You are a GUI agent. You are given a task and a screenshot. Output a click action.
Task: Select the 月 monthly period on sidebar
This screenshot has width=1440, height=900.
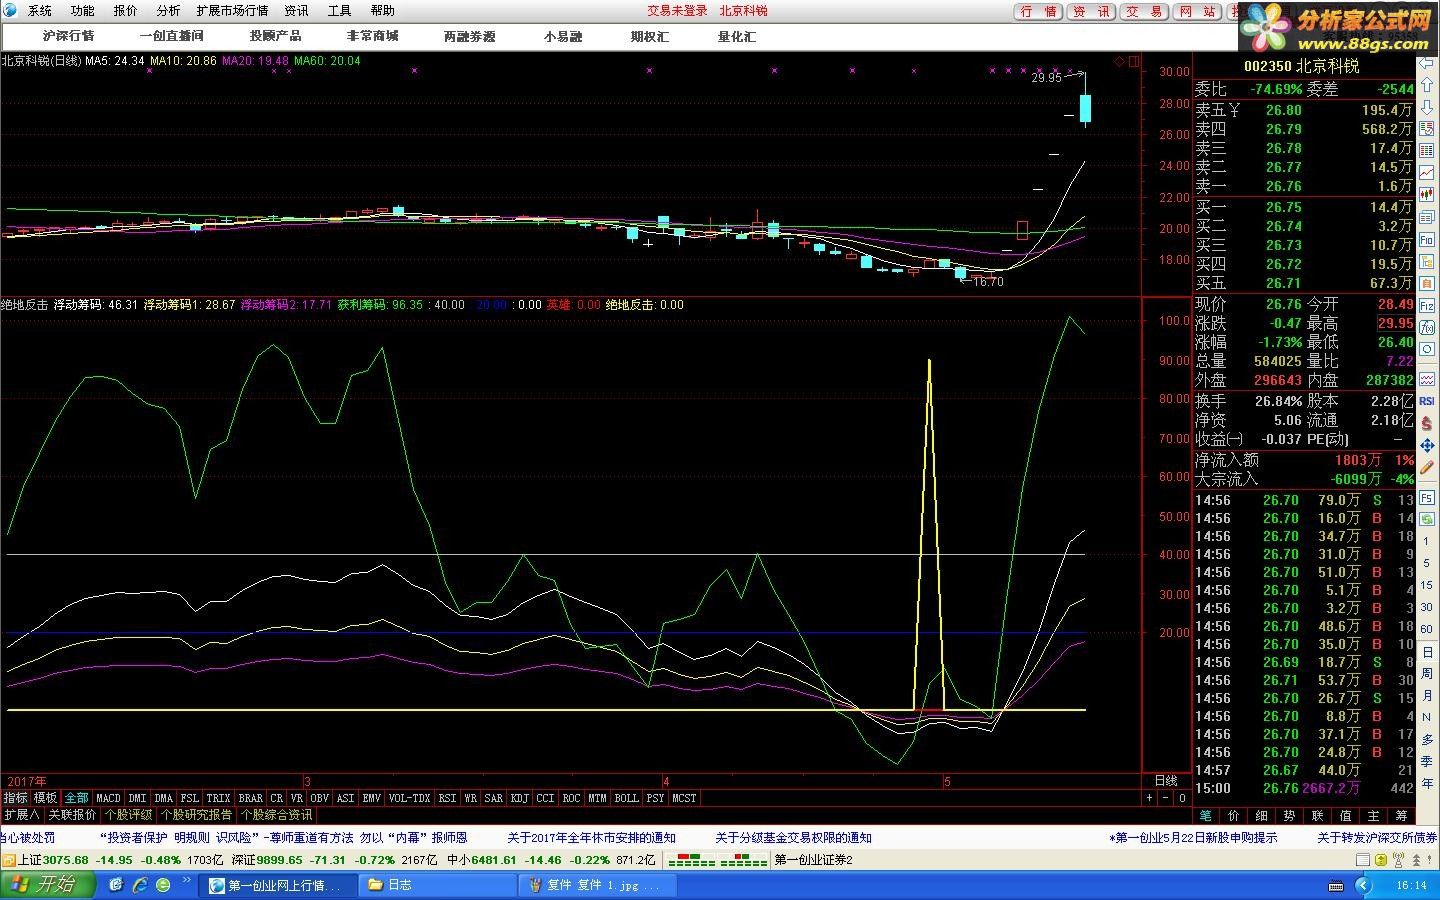pos(1427,695)
